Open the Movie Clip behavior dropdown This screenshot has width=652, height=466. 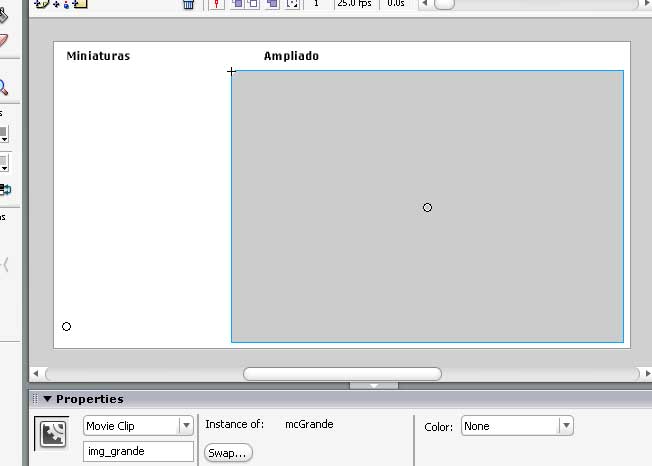pos(138,426)
